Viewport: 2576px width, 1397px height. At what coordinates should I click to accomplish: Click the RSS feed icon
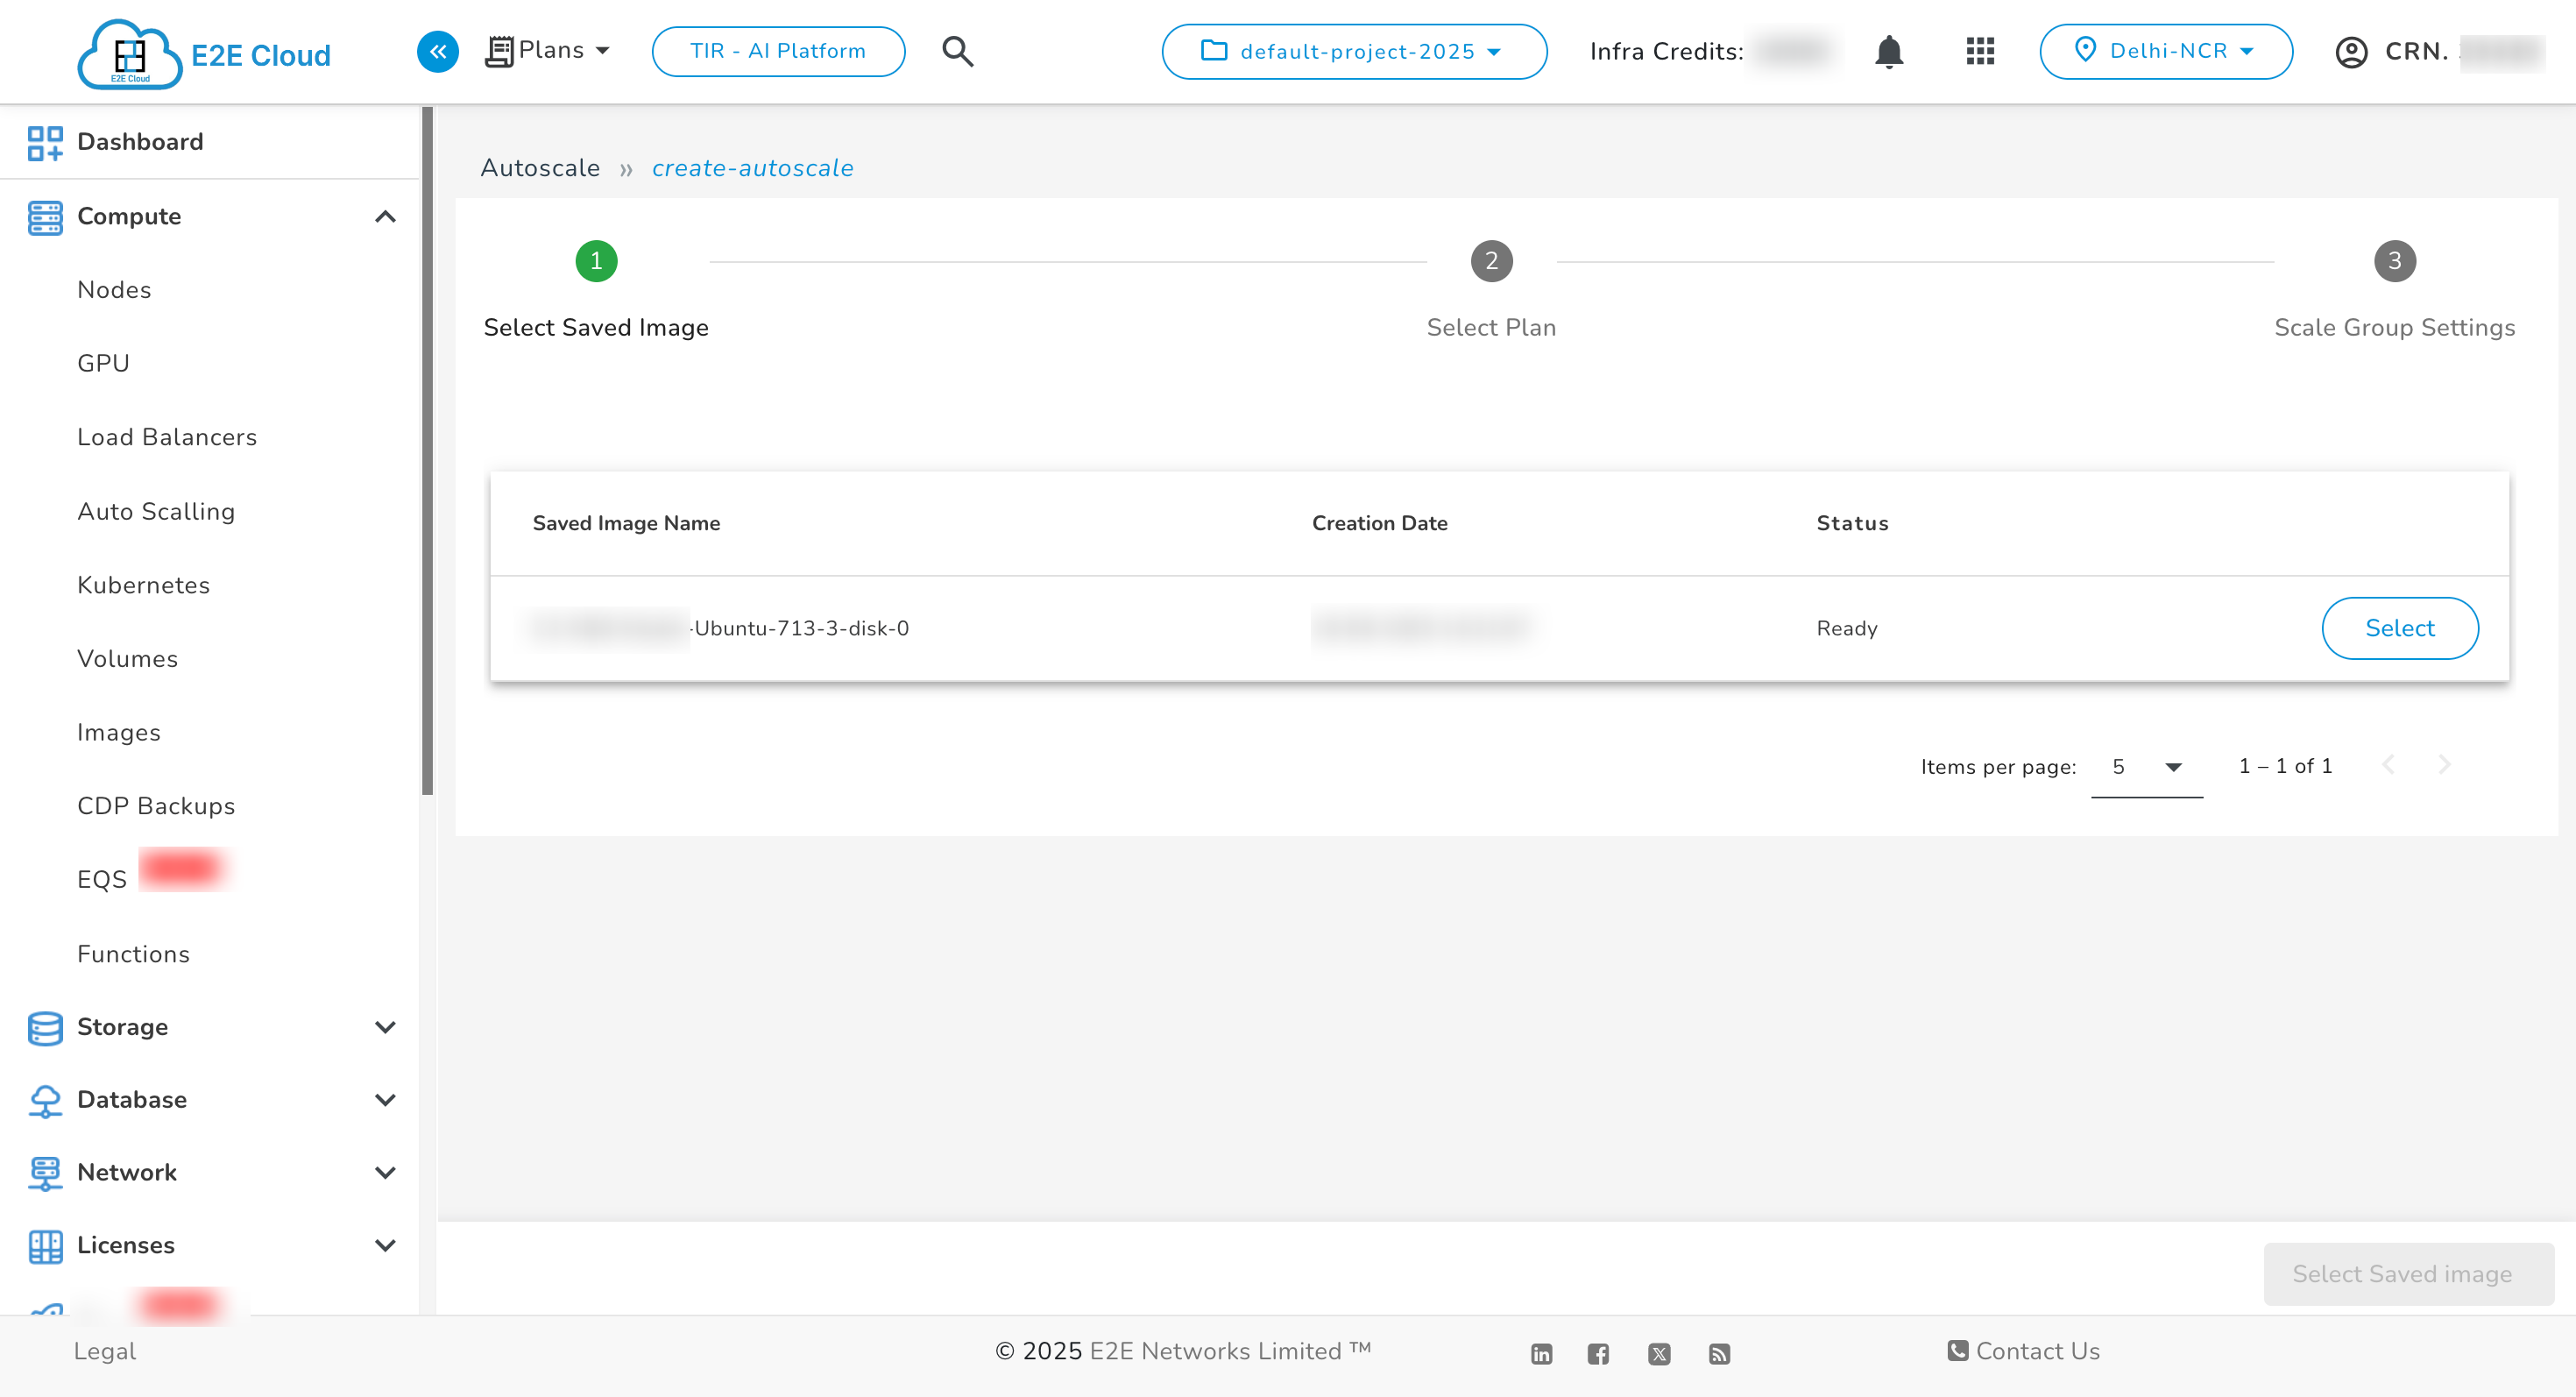coord(1719,1354)
